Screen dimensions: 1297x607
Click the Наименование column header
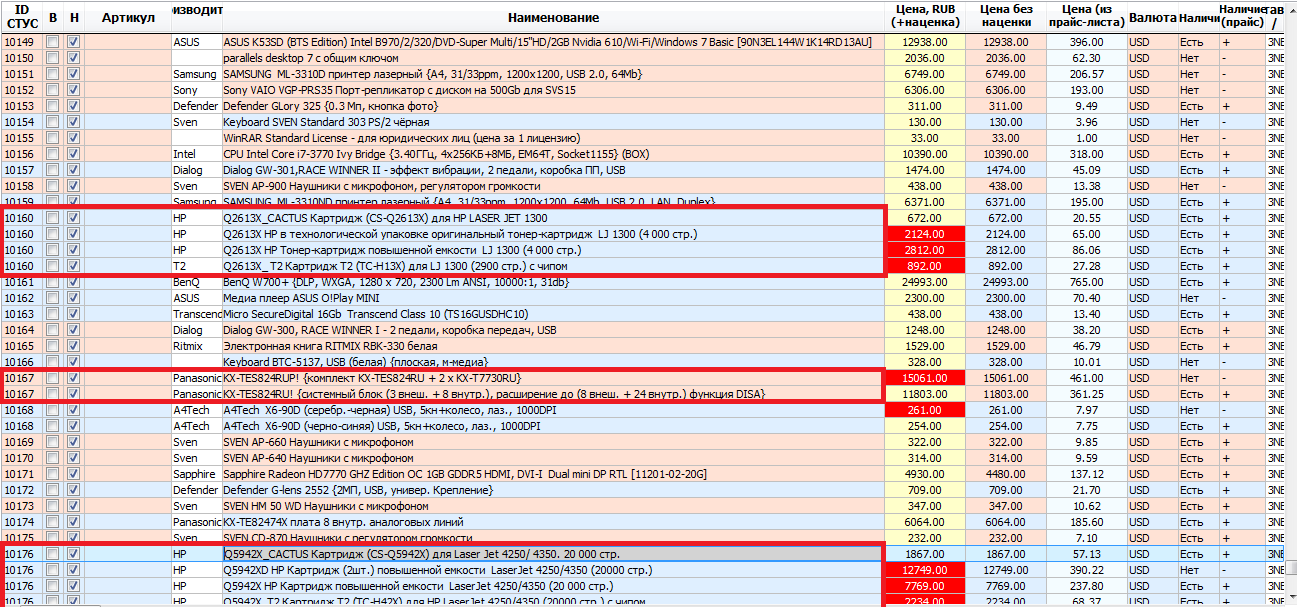click(x=553, y=17)
